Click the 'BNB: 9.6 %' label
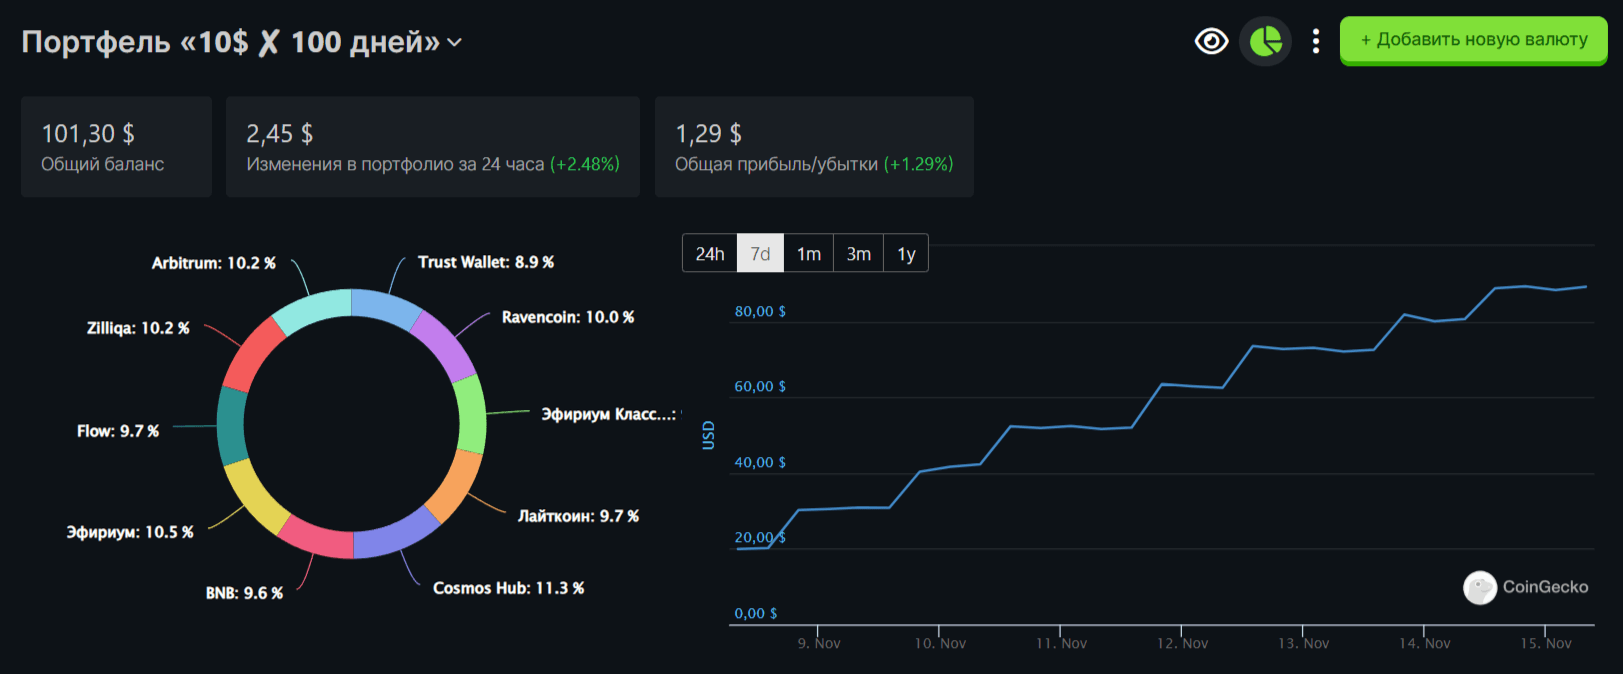 tap(244, 593)
